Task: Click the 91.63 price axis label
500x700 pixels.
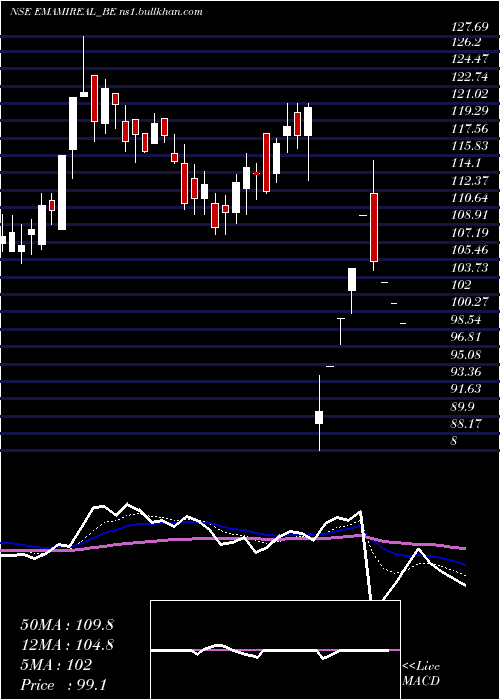Action: pos(467,389)
